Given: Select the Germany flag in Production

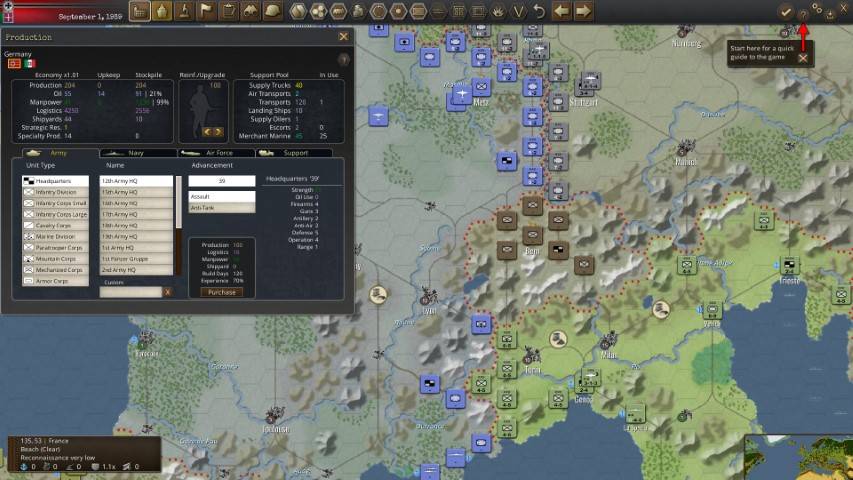Looking at the screenshot, I should pos(15,63).
